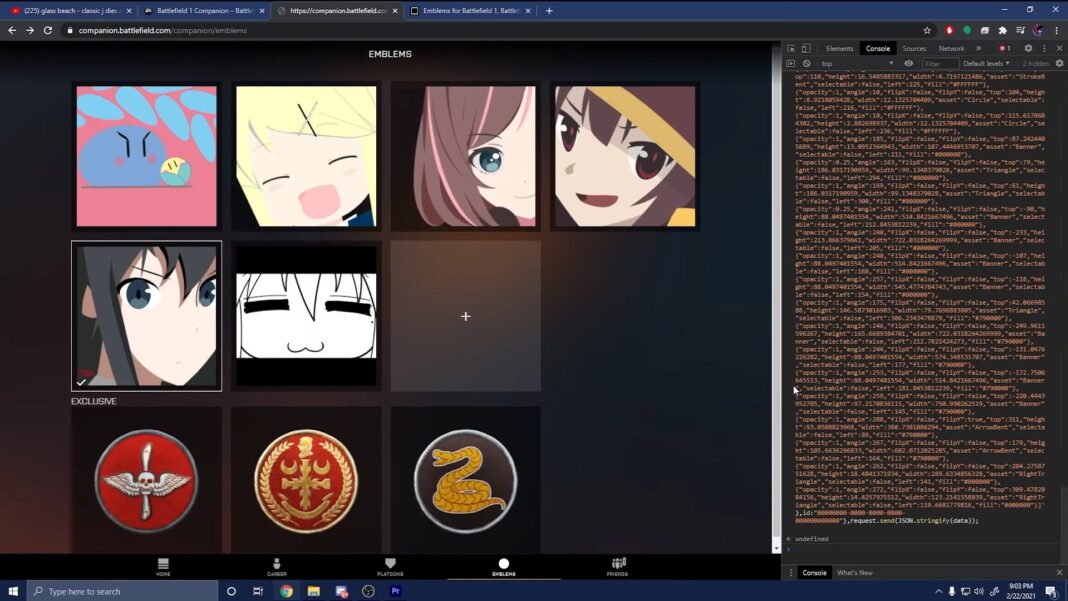Switch to the Network tab

[x=951, y=48]
